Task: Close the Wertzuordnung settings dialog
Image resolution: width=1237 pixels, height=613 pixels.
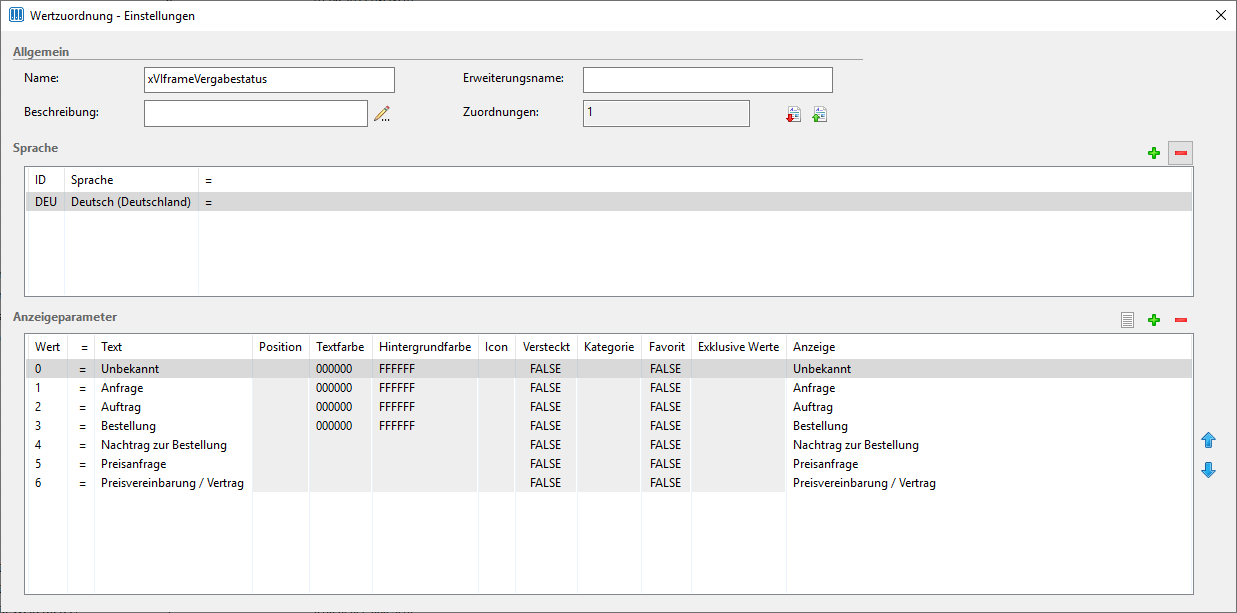Action: (x=1220, y=15)
